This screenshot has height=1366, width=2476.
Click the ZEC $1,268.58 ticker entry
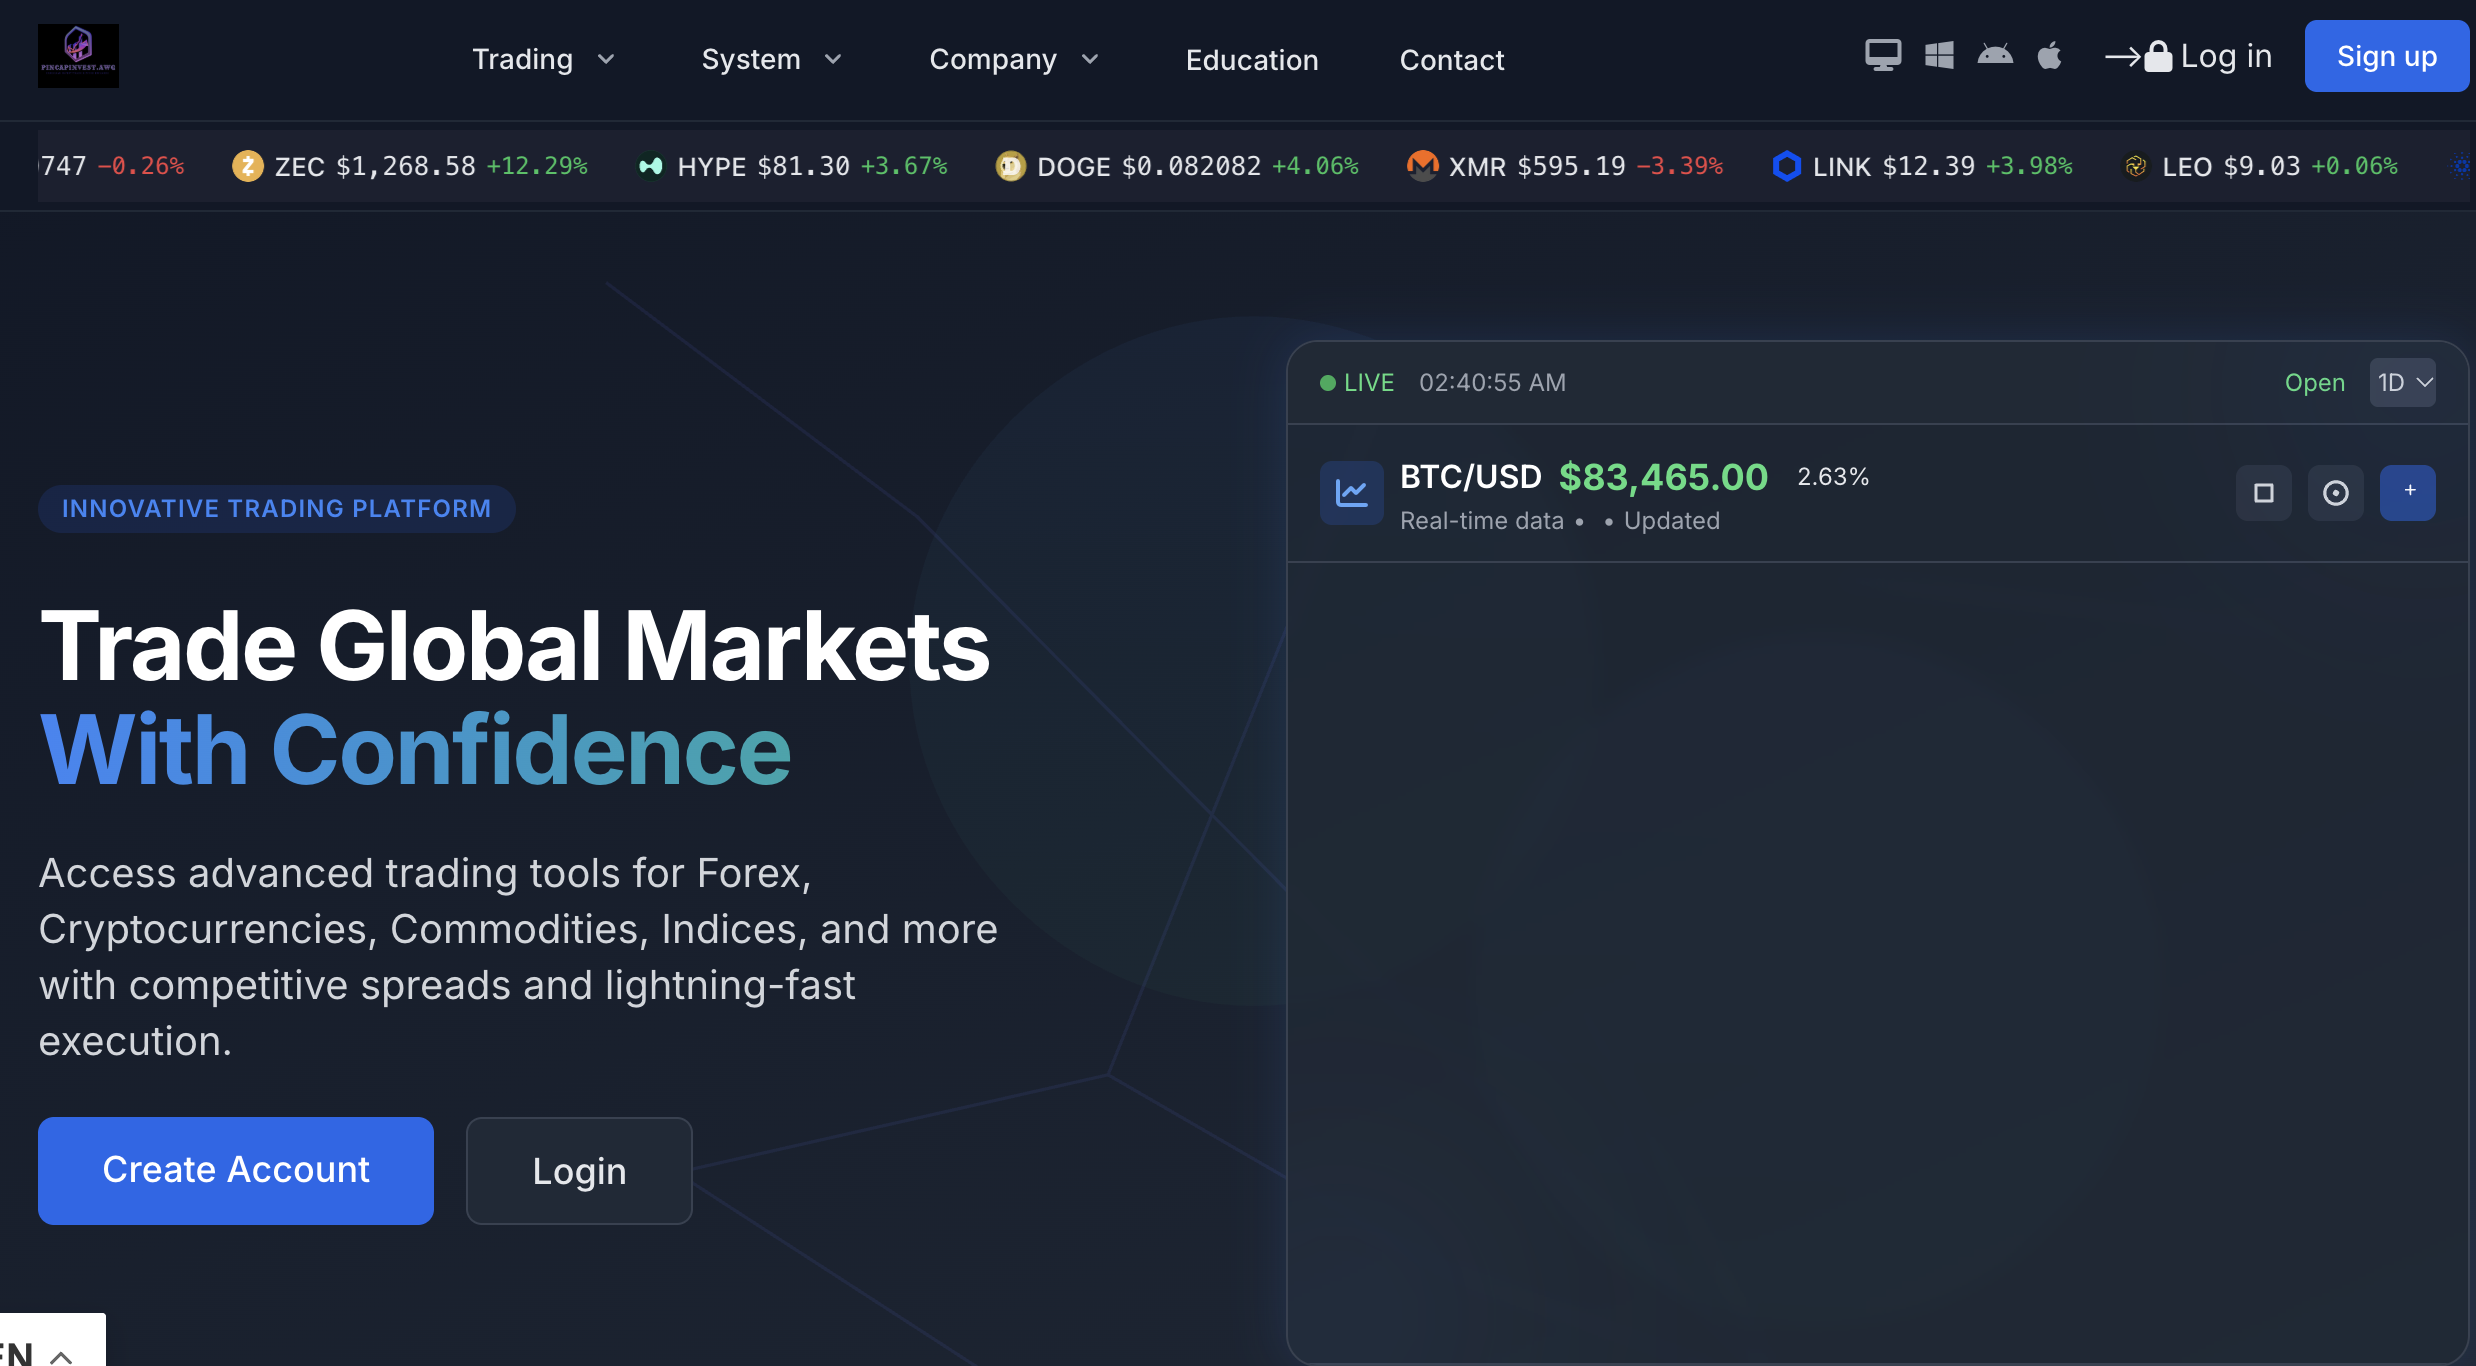point(410,166)
